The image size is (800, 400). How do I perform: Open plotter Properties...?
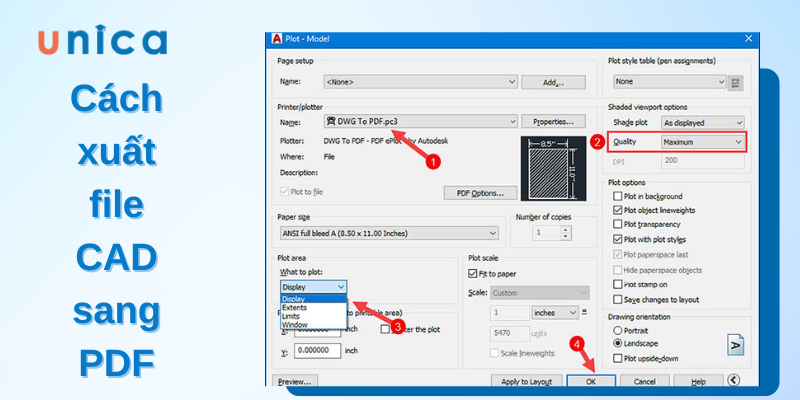point(553,121)
